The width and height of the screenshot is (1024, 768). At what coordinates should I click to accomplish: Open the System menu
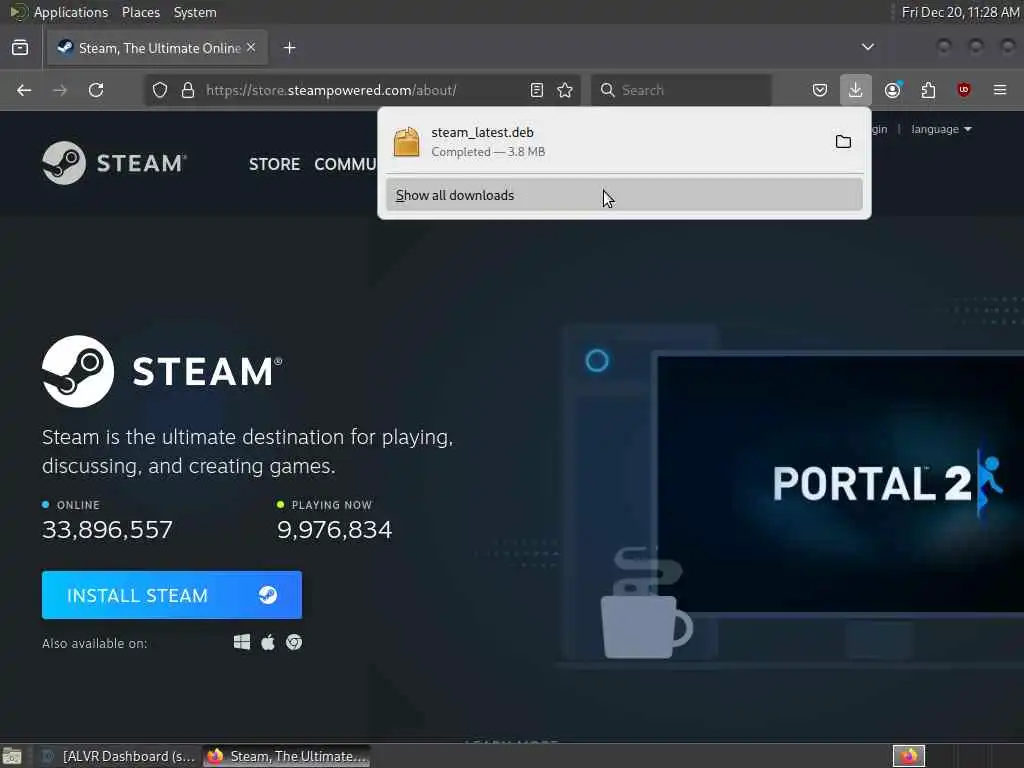tap(195, 12)
